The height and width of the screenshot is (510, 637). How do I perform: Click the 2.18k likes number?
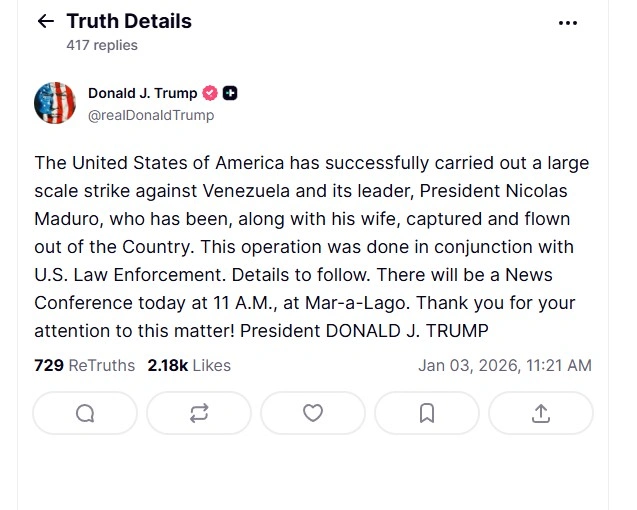coord(167,365)
